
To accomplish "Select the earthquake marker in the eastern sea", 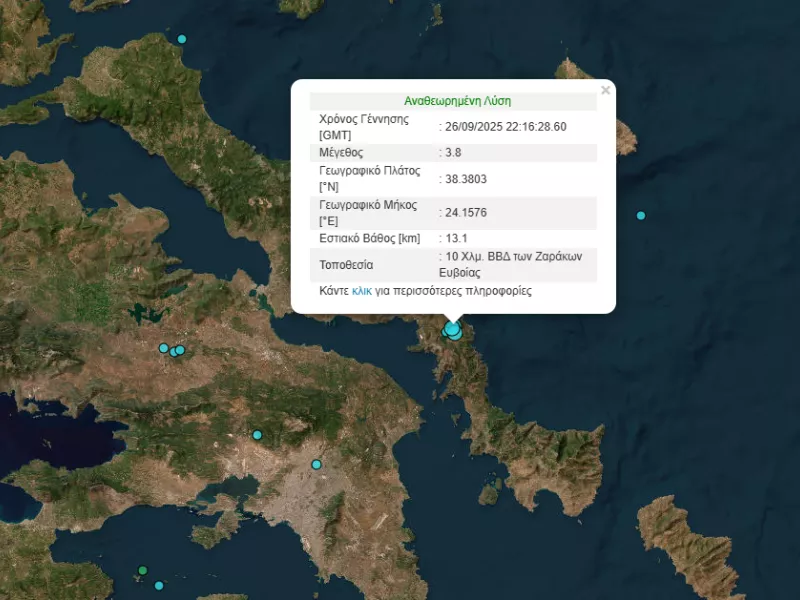I will [x=641, y=215].
